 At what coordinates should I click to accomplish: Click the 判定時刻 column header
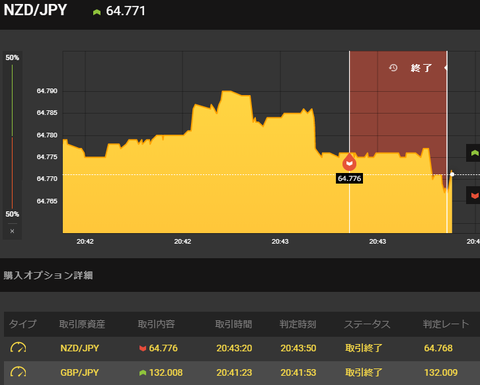[x=298, y=324]
